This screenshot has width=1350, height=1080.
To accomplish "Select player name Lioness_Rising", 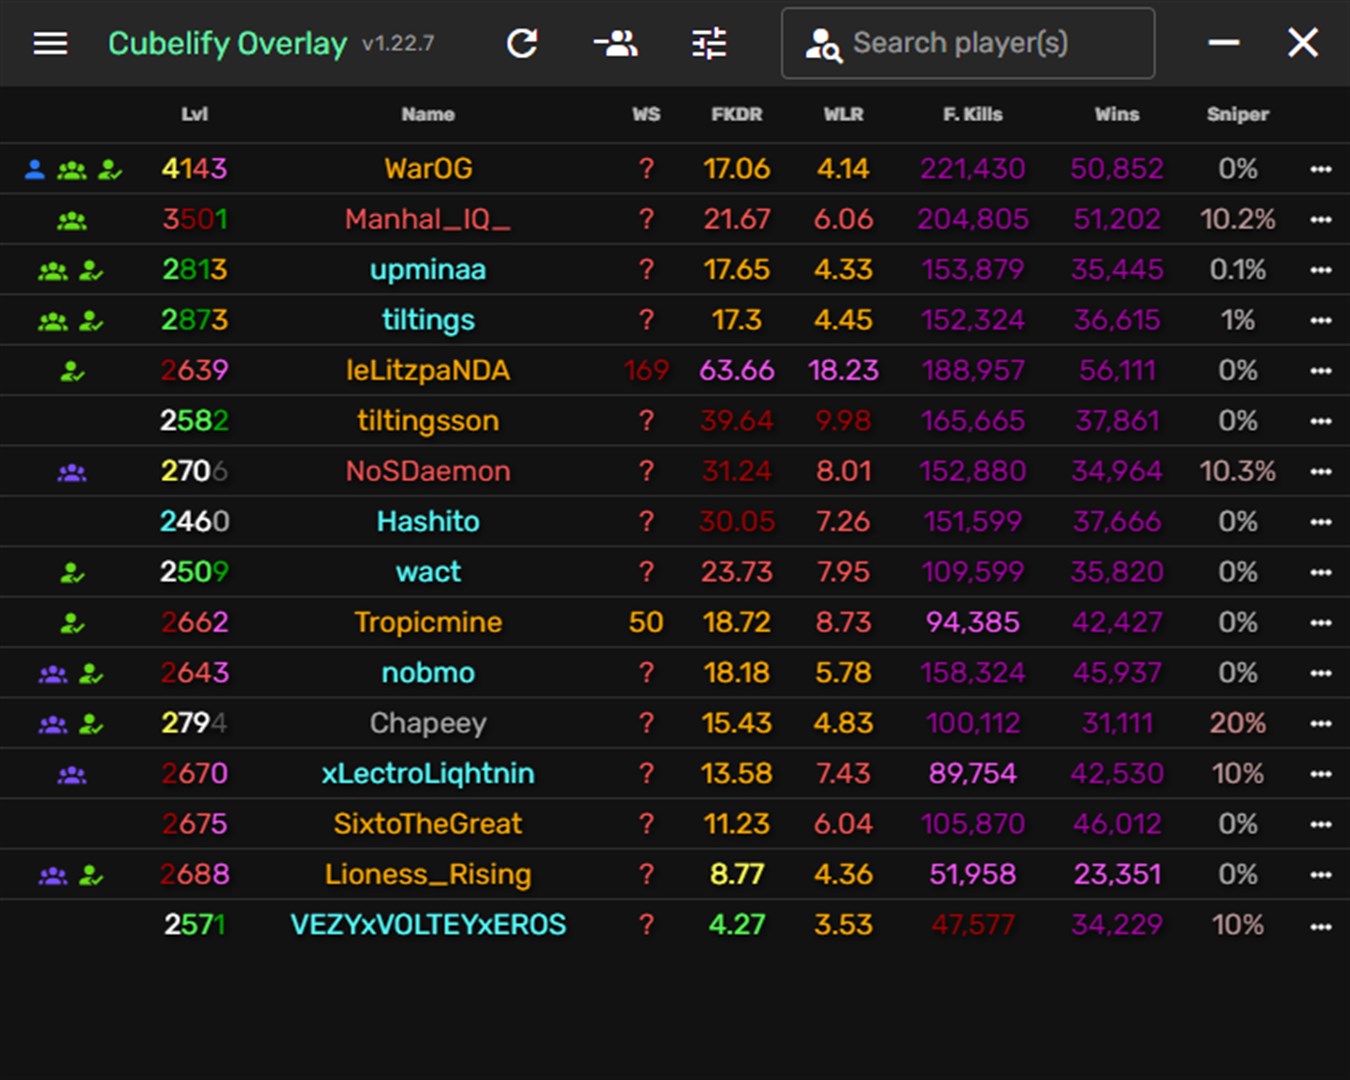I will click(428, 874).
